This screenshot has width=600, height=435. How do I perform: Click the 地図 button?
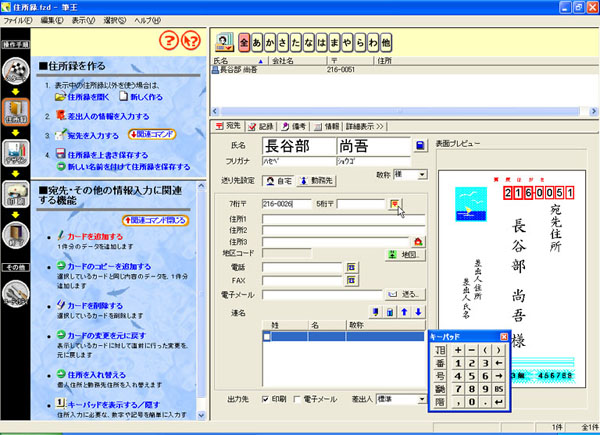(x=399, y=254)
